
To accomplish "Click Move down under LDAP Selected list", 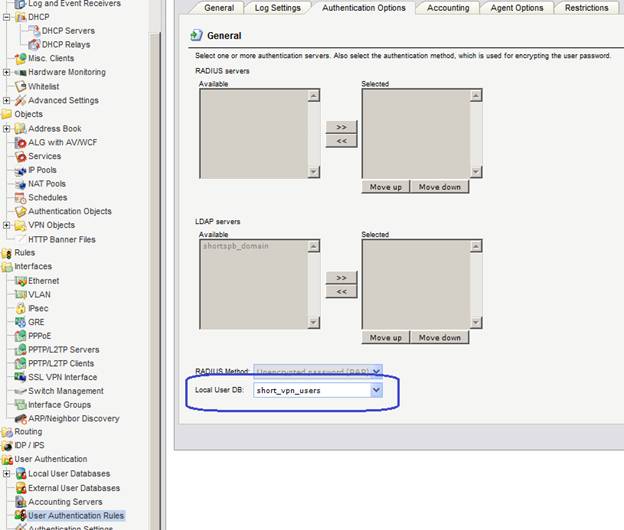I will (x=439, y=338).
